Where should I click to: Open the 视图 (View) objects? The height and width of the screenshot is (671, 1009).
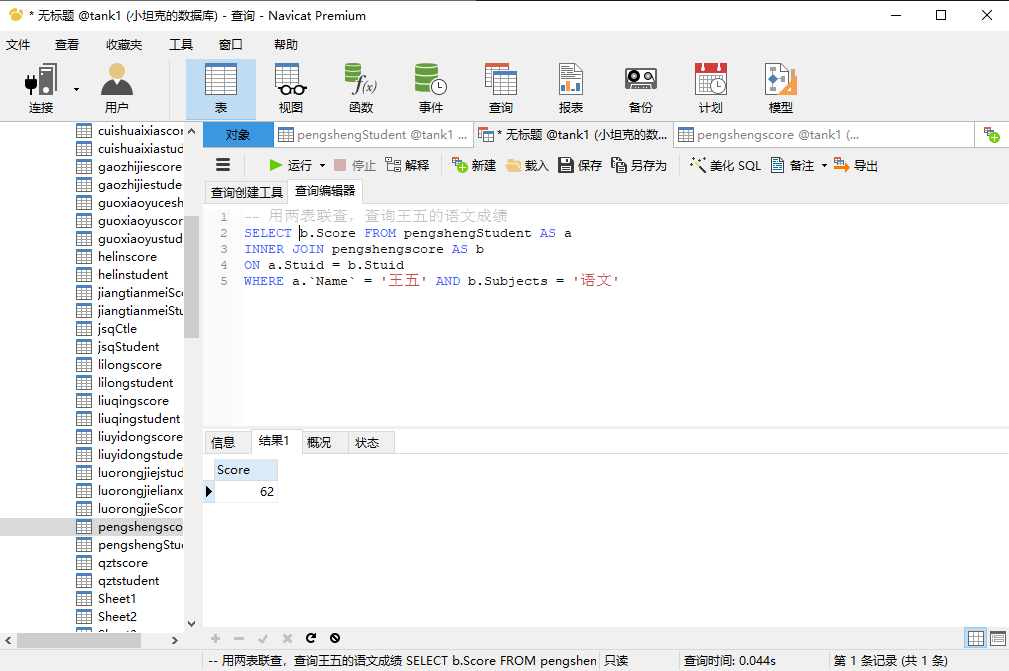coord(290,89)
